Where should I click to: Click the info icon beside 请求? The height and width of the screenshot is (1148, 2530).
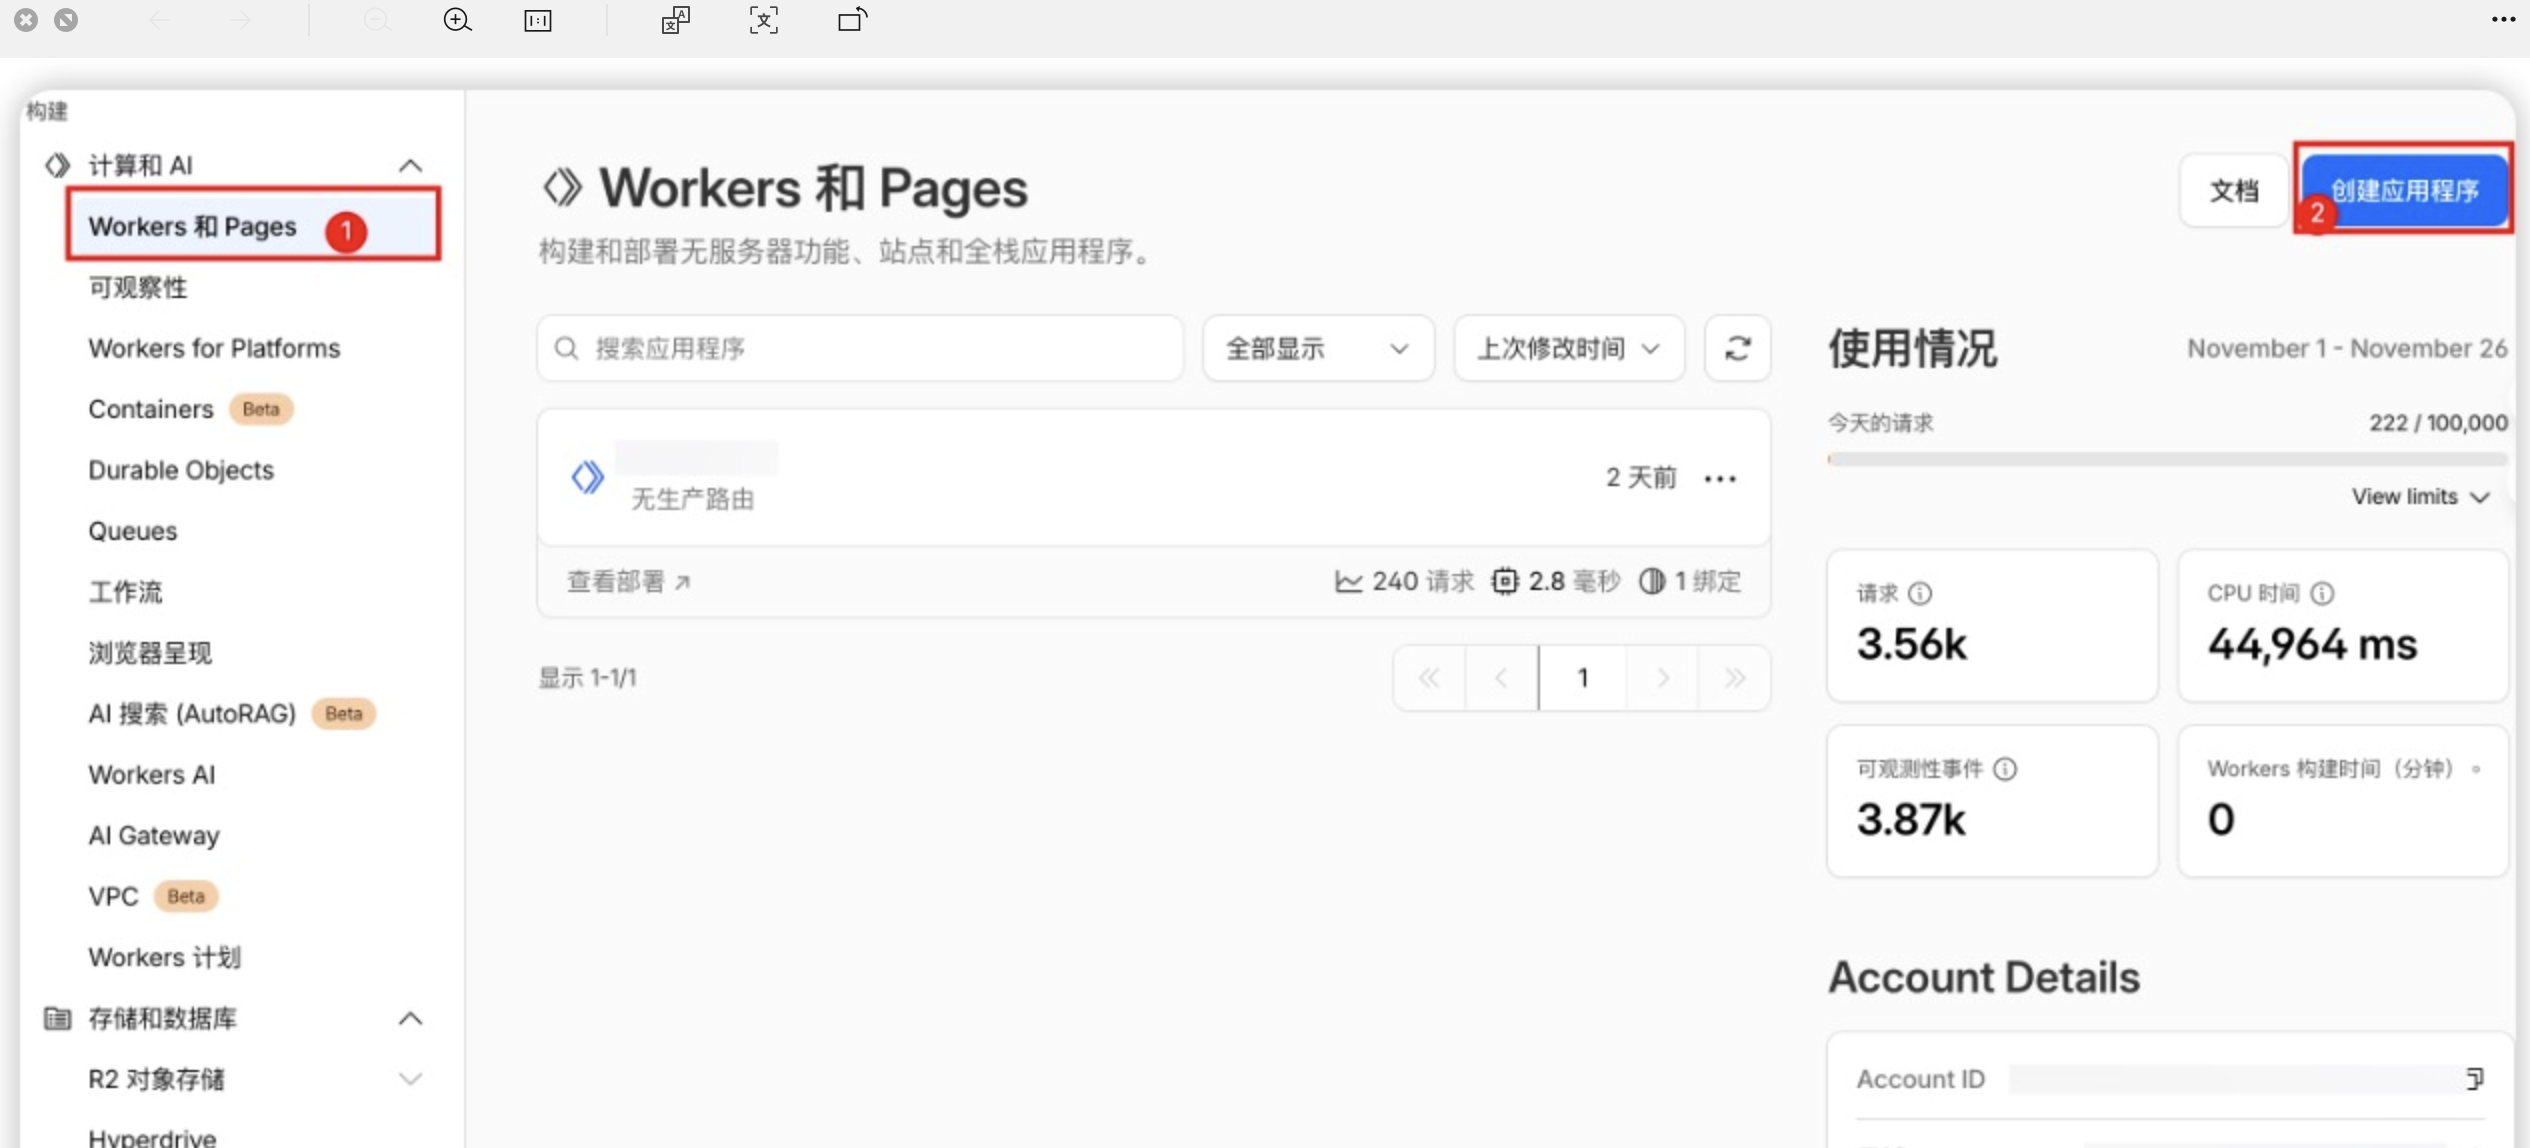point(1920,593)
